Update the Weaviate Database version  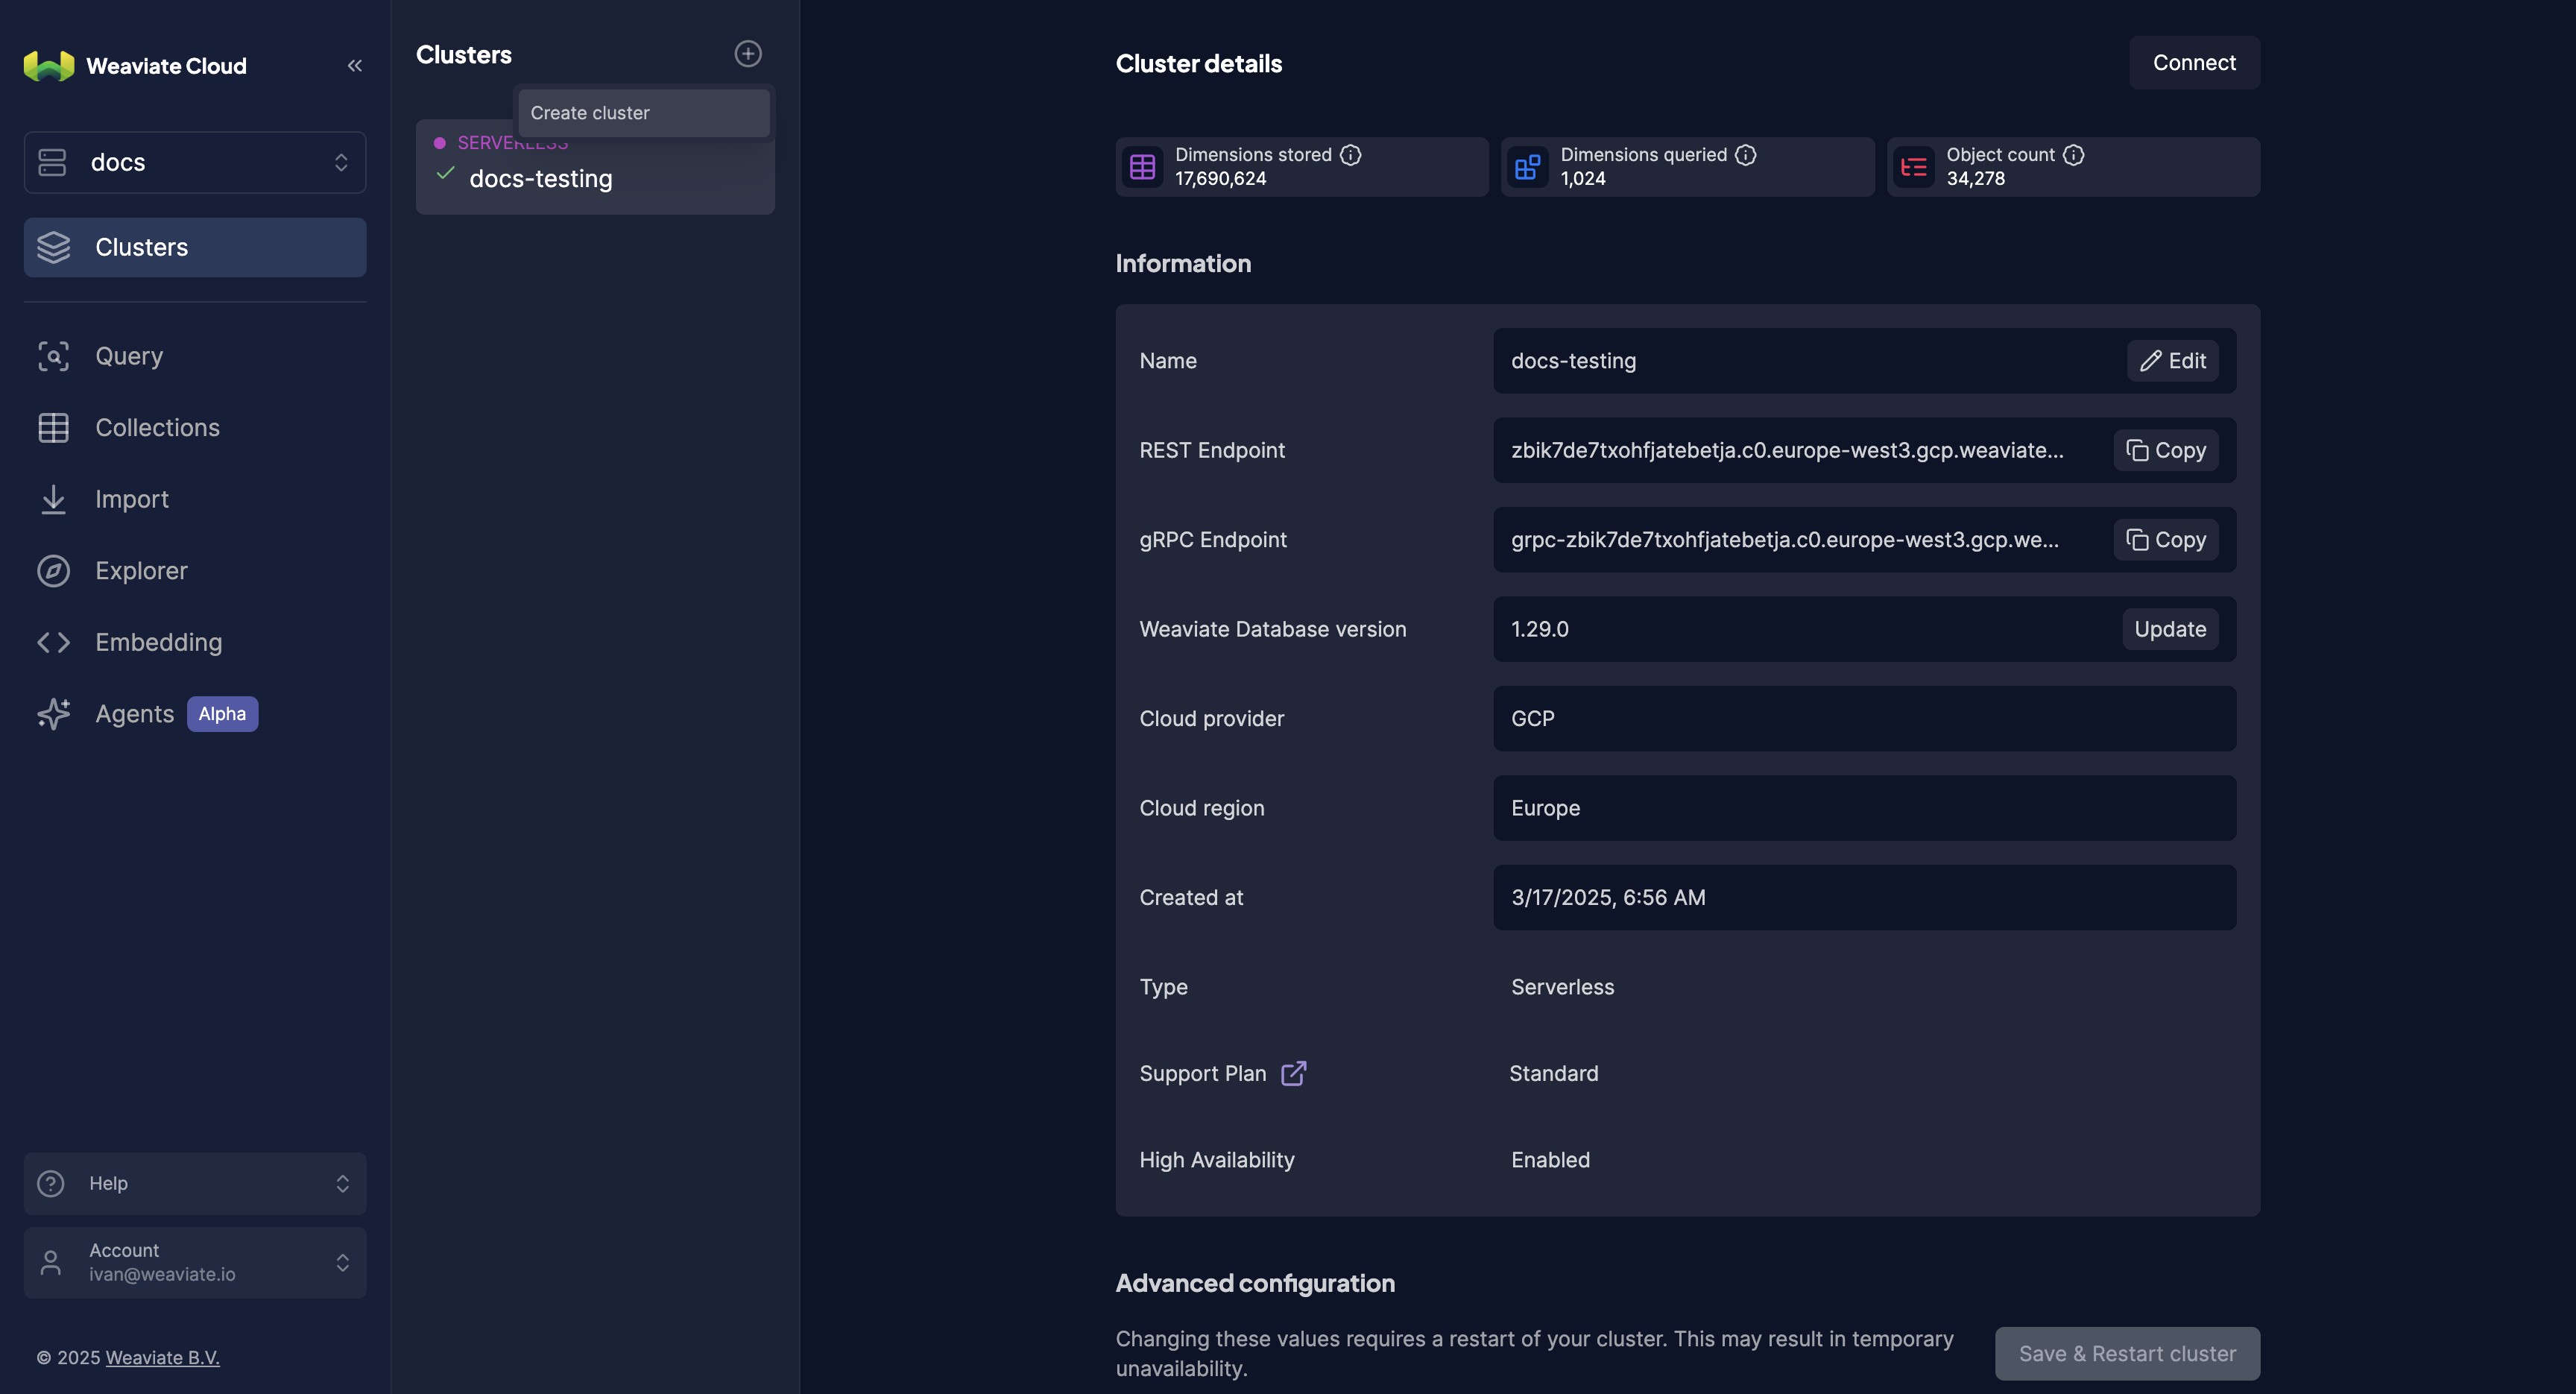(2170, 629)
